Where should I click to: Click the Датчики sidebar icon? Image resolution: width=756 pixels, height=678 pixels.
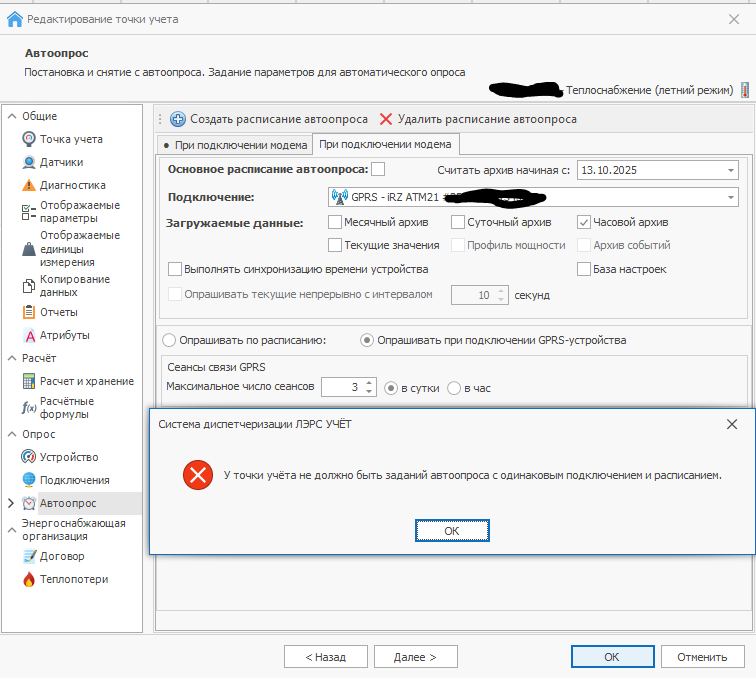[30, 162]
